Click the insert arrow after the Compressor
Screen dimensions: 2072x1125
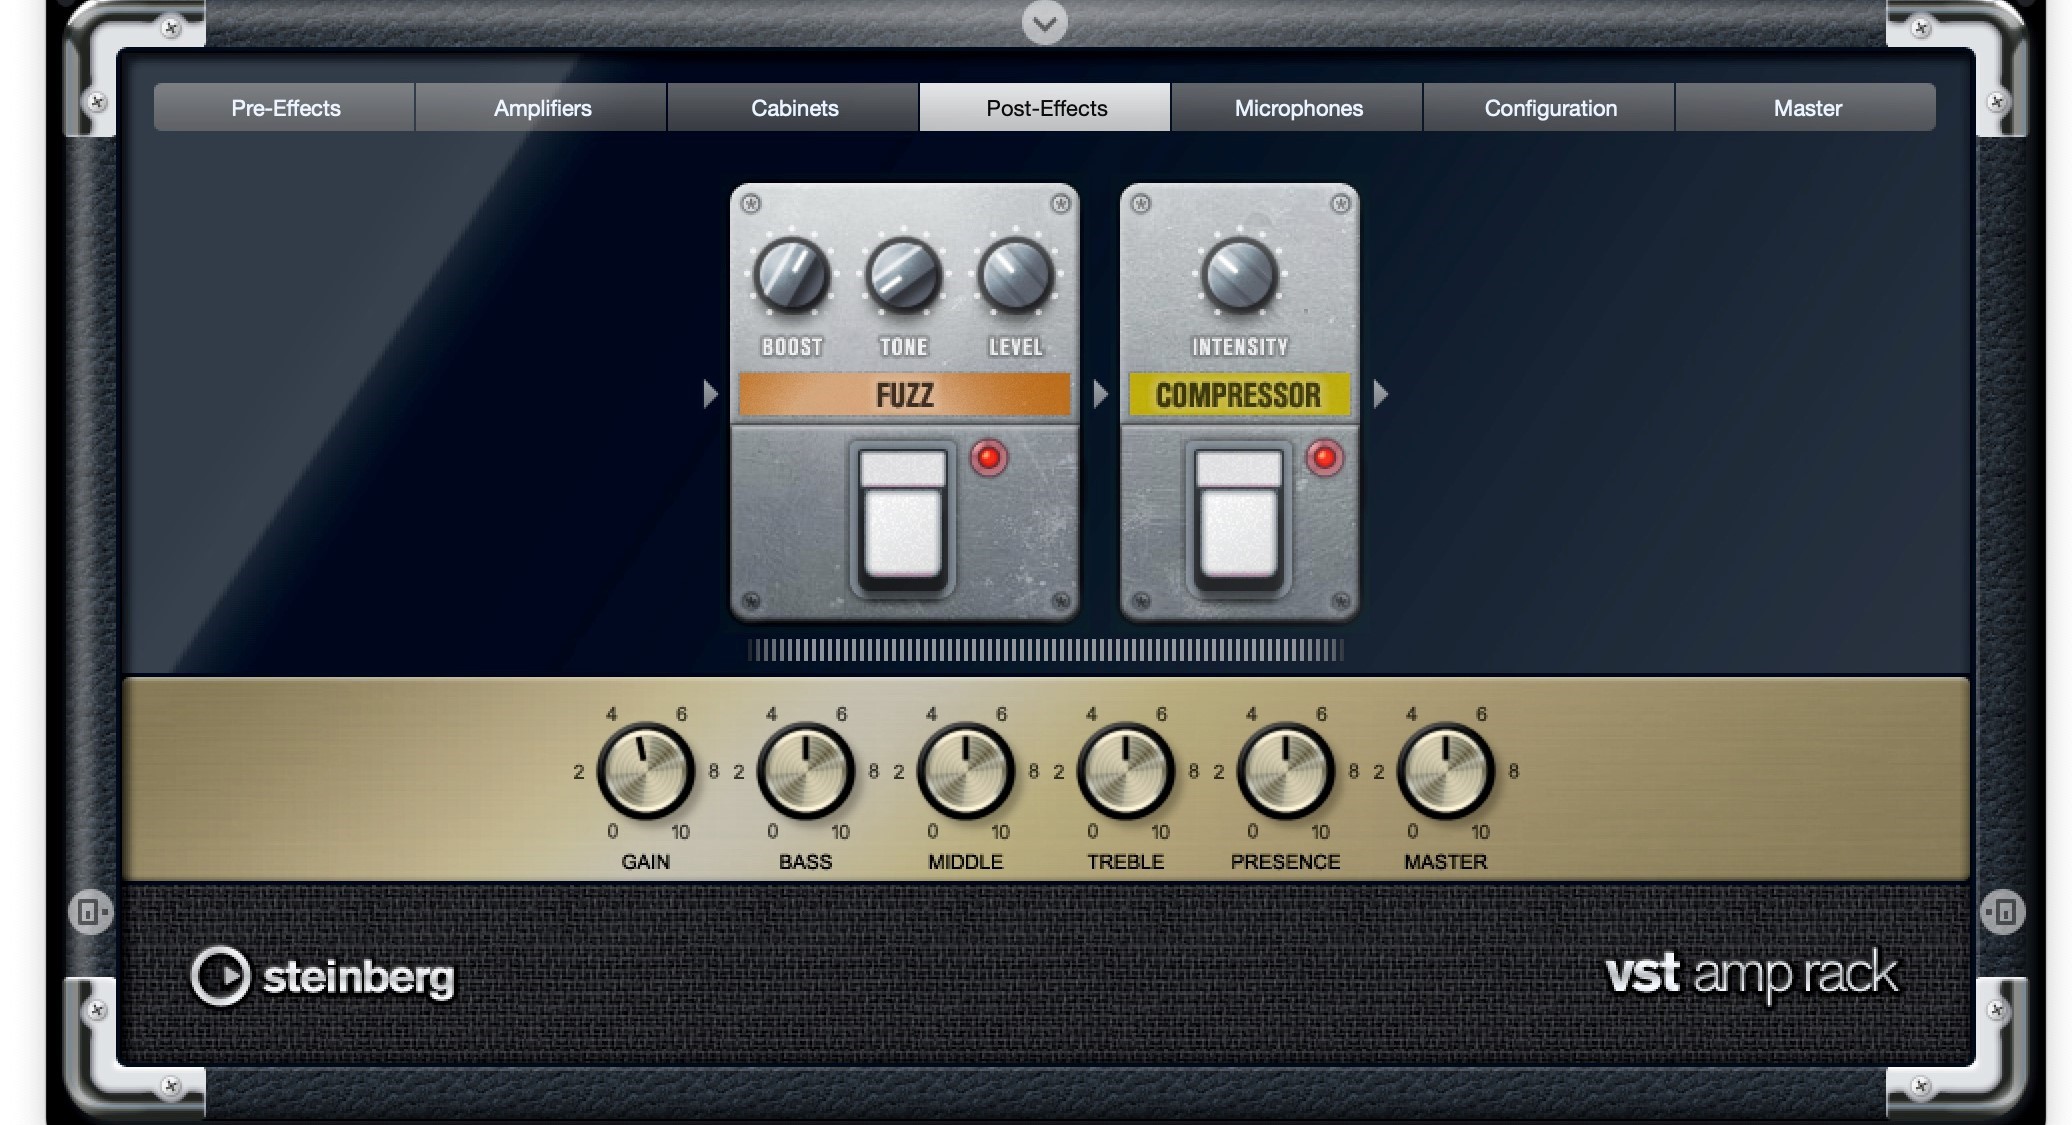1380,394
